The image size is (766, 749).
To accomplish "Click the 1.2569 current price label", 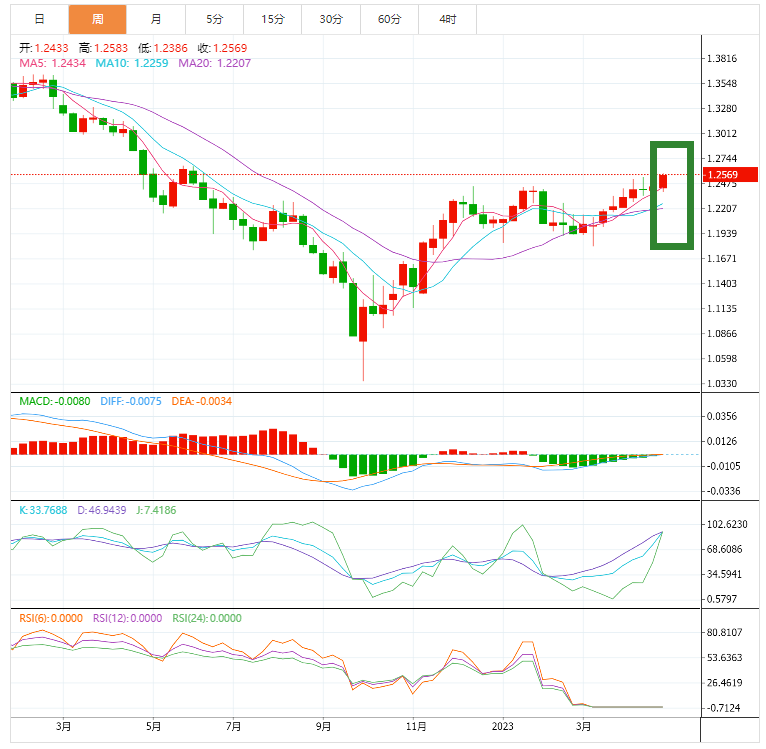I will [x=730, y=175].
